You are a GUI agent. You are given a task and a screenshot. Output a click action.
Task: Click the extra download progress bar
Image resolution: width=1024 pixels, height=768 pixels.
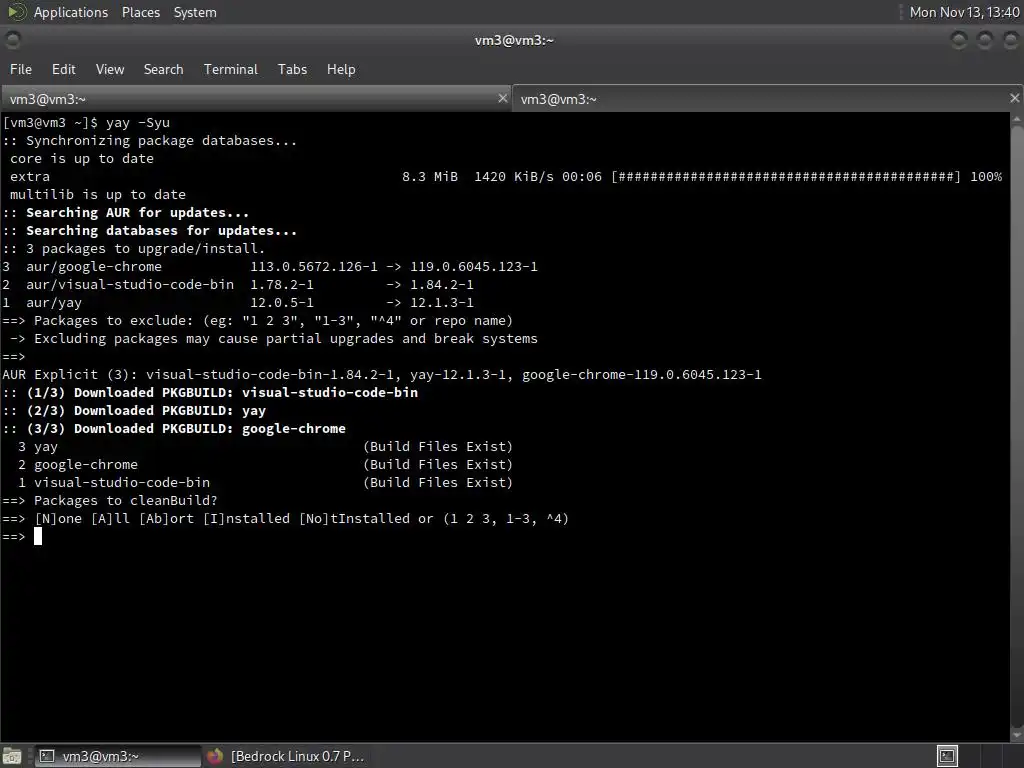pyautogui.click(x=786, y=177)
